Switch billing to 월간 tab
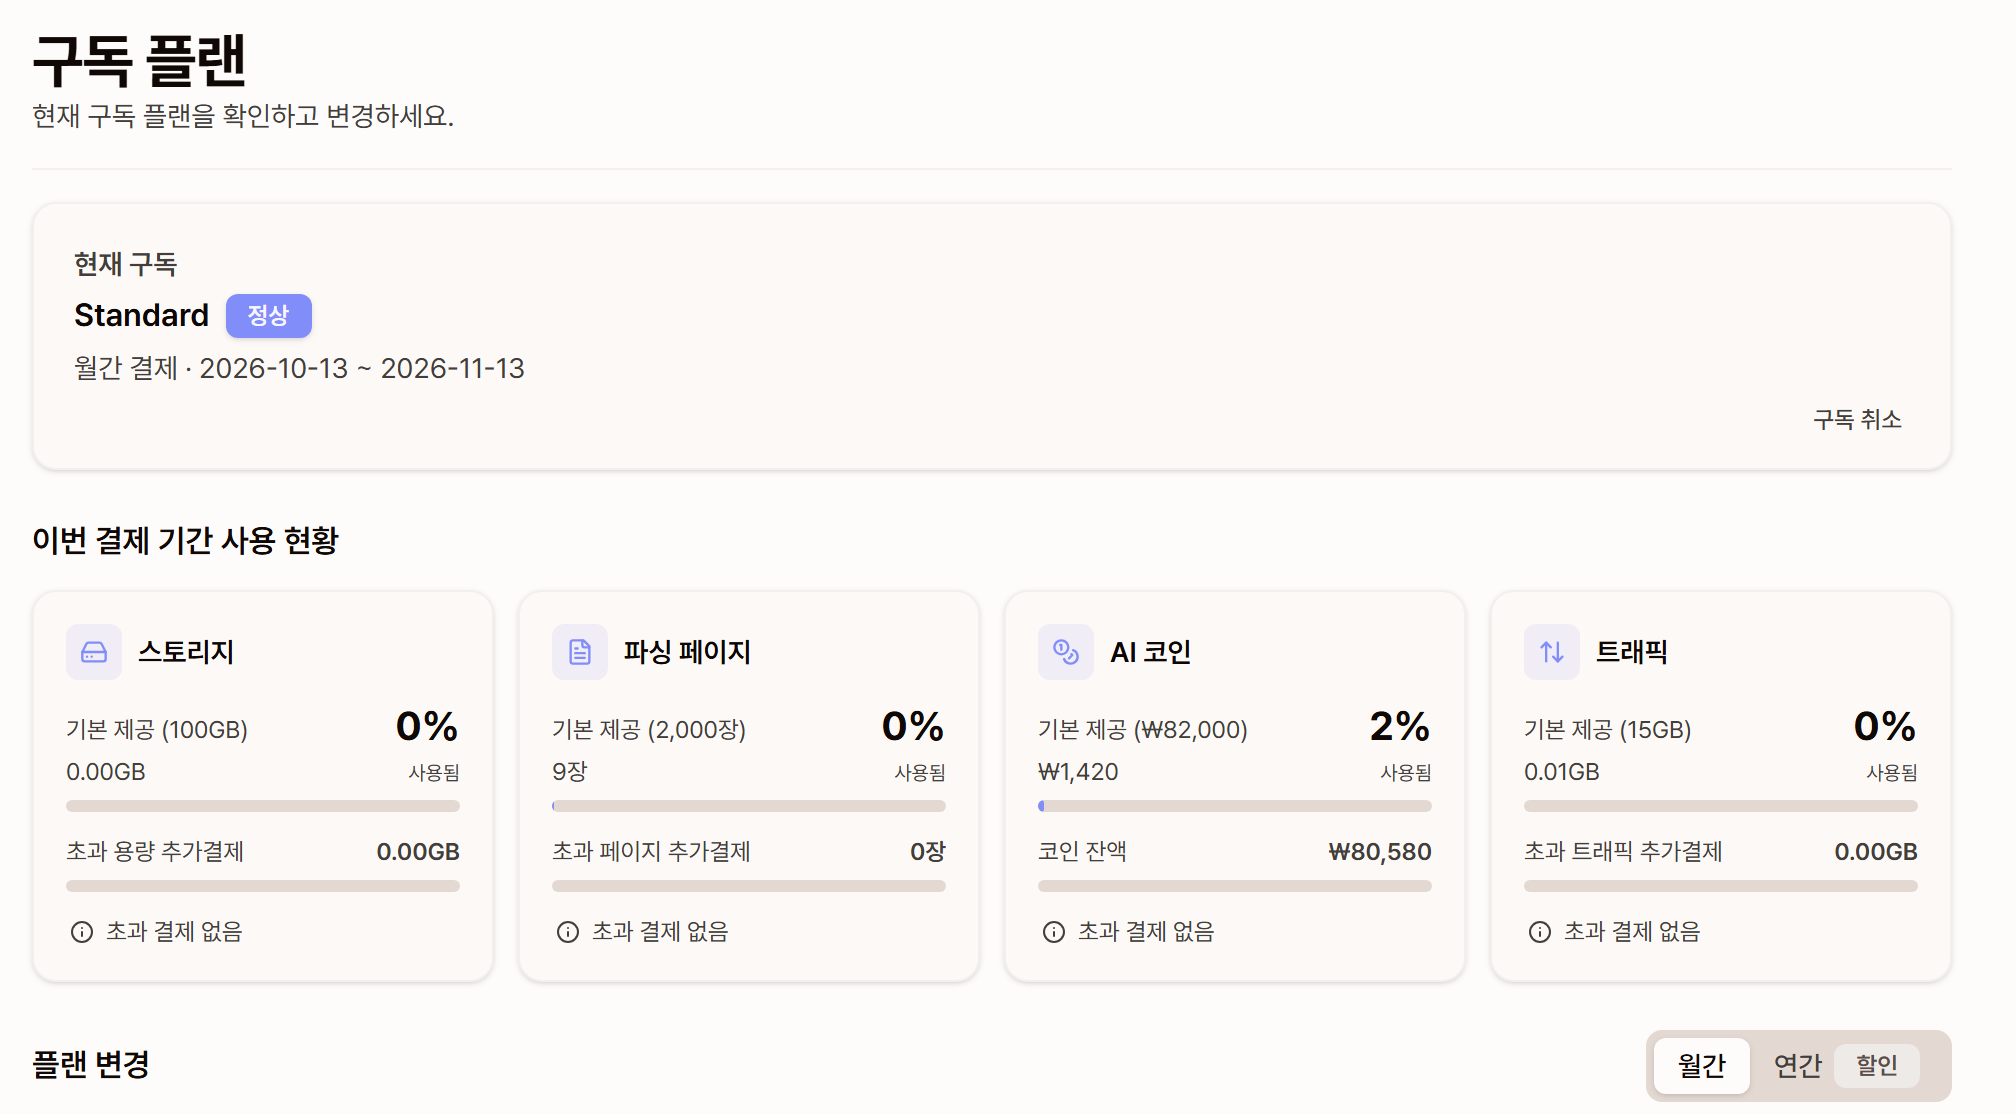This screenshot has height=1114, width=2016. click(1702, 1066)
